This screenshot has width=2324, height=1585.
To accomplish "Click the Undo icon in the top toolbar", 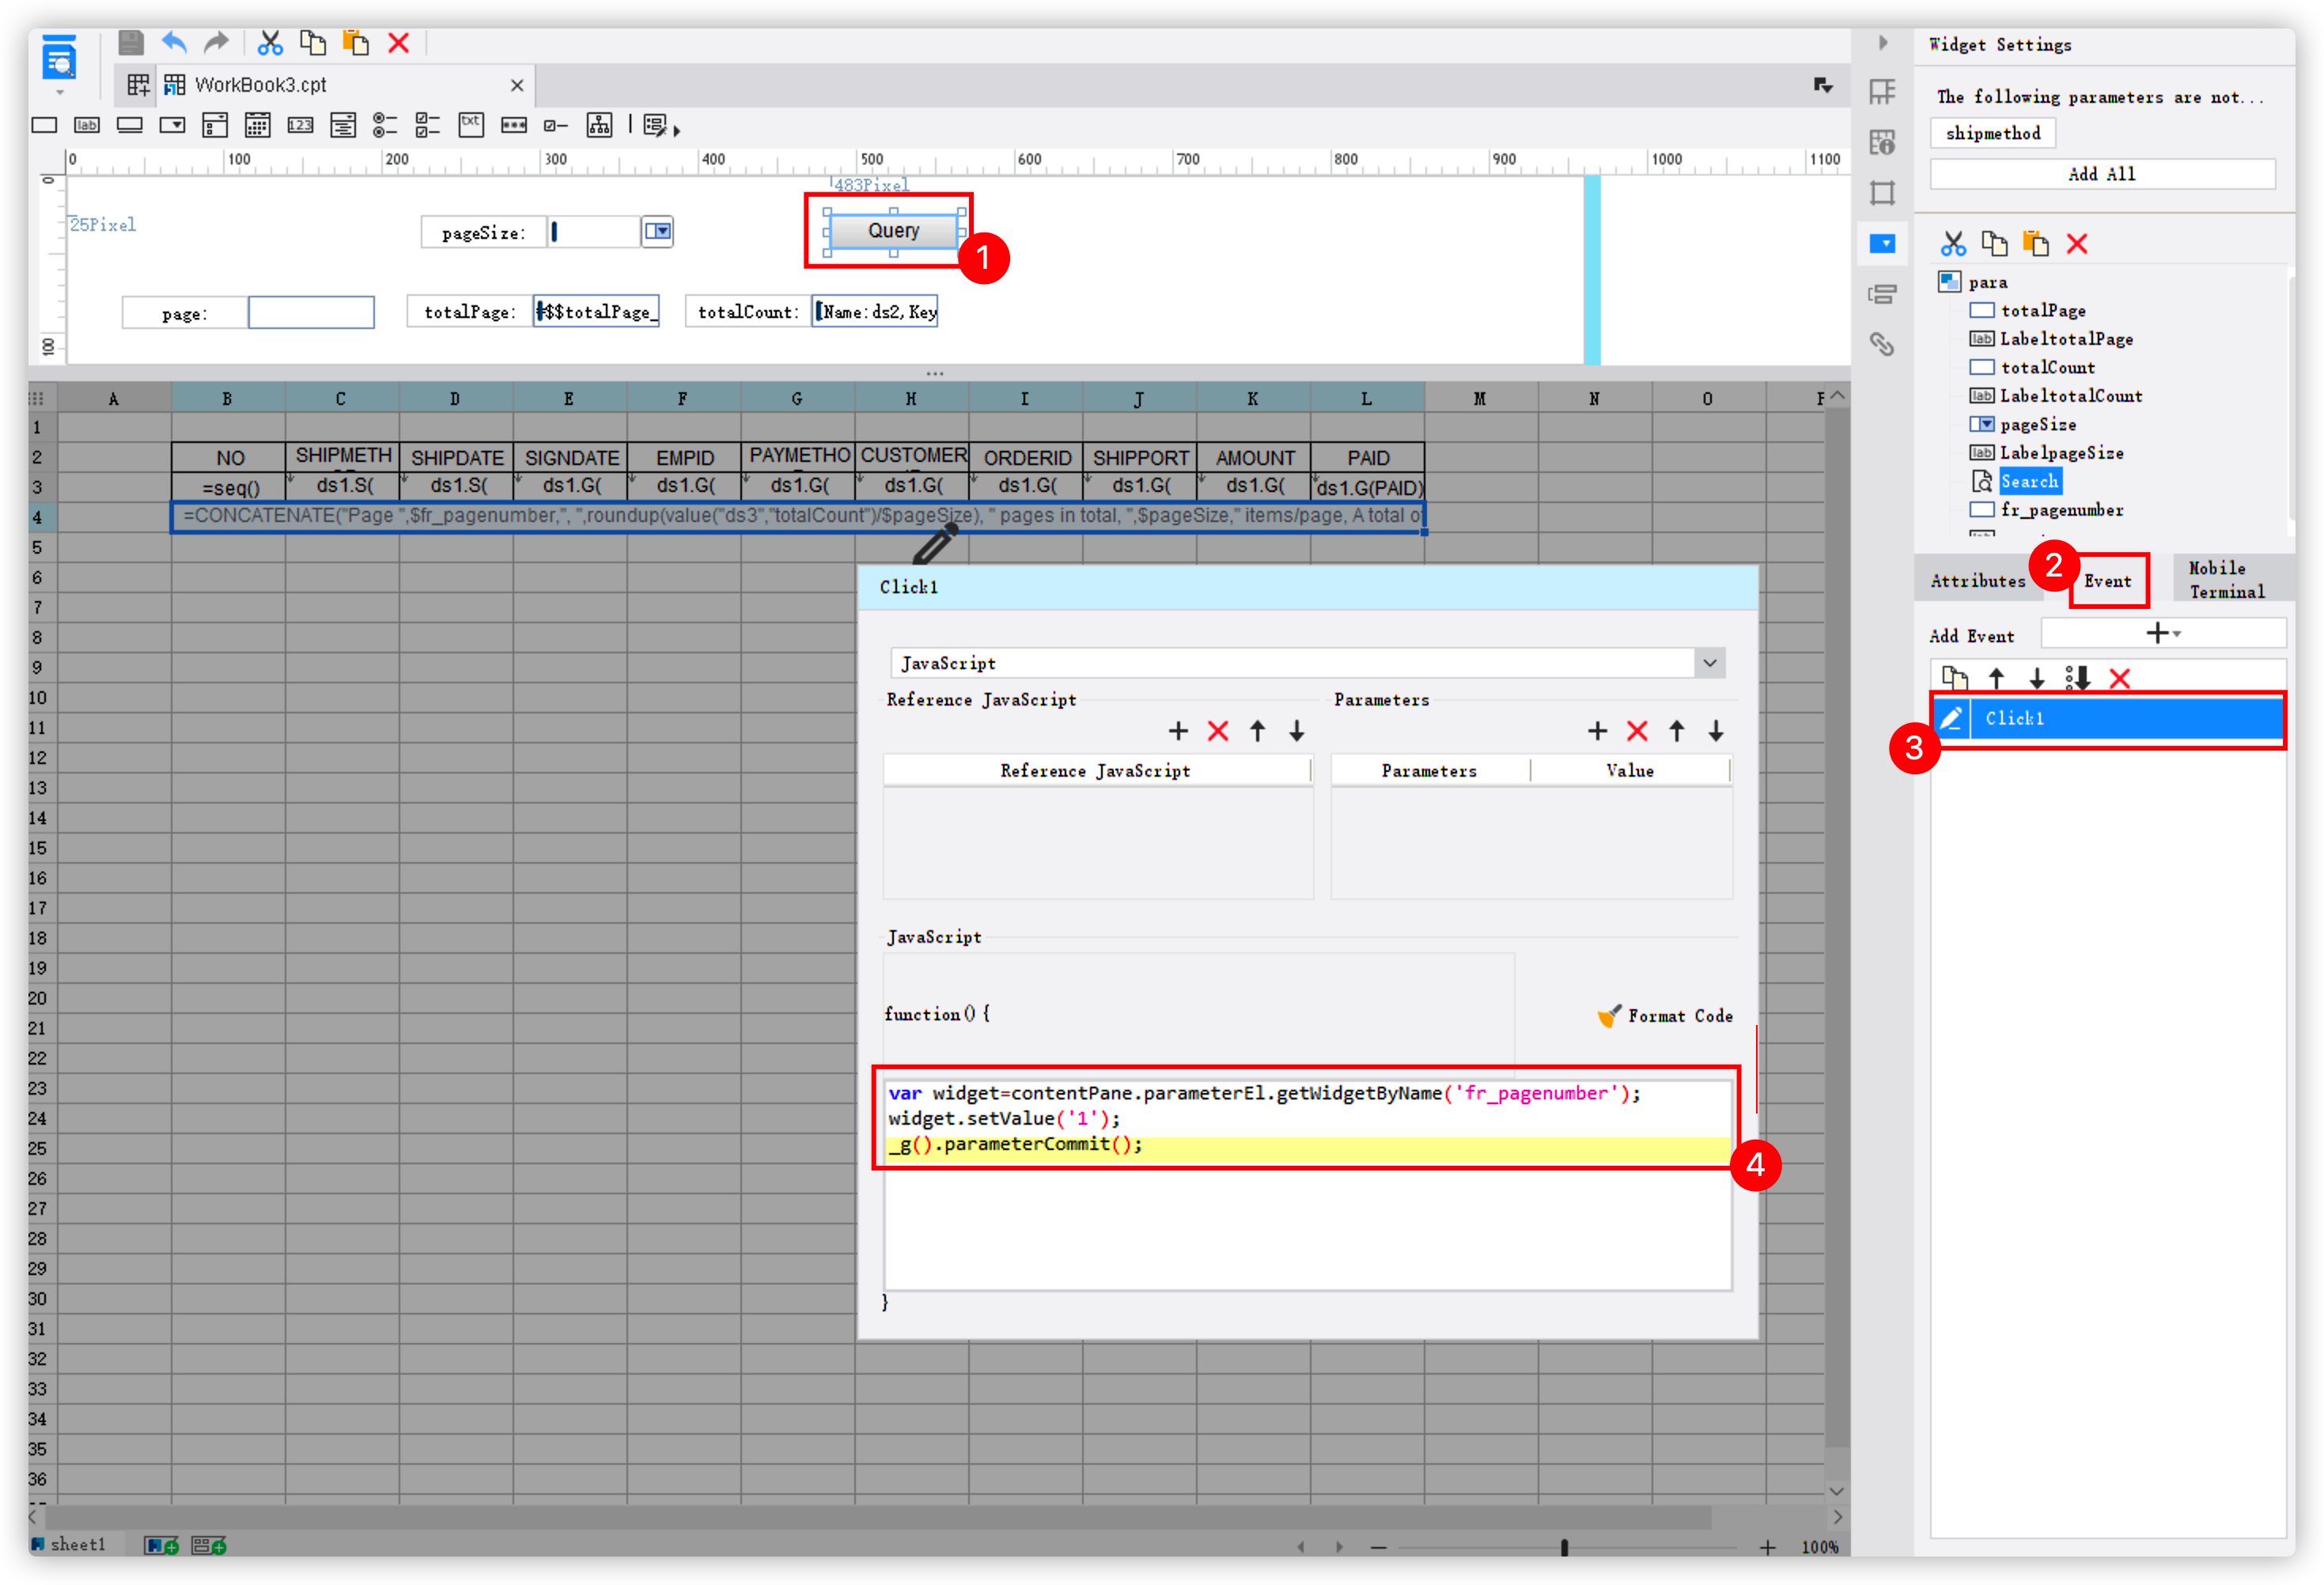I will coord(174,43).
